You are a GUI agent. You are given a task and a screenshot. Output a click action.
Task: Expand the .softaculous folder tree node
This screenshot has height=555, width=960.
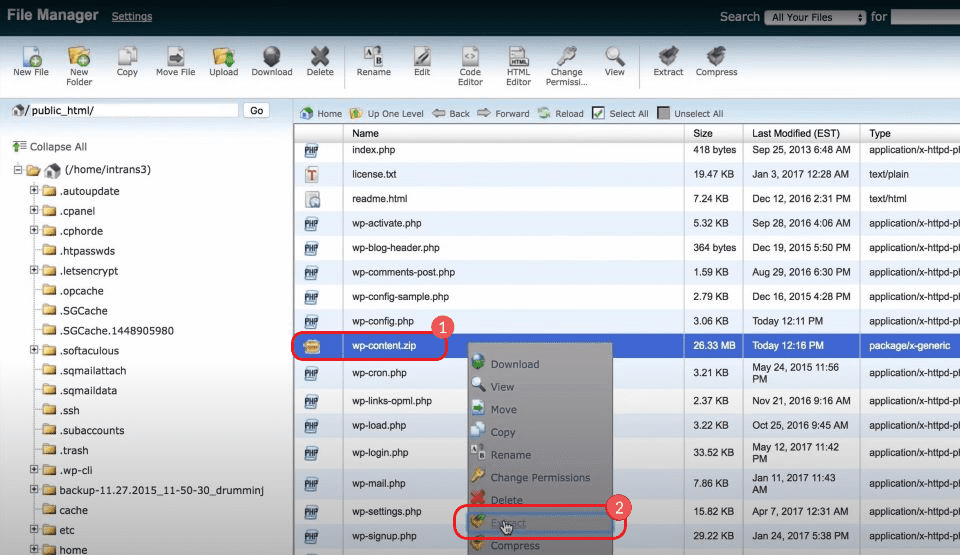[x=34, y=351]
